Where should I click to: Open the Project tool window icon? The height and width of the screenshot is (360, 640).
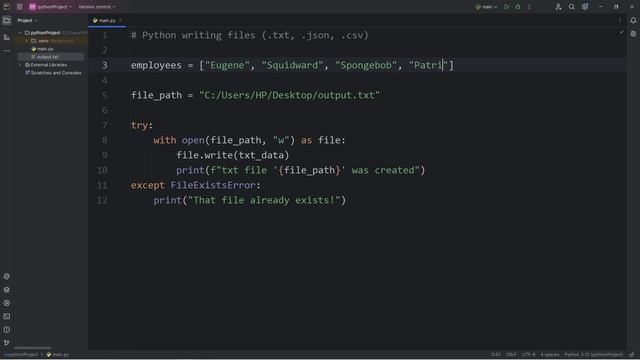(7, 20)
